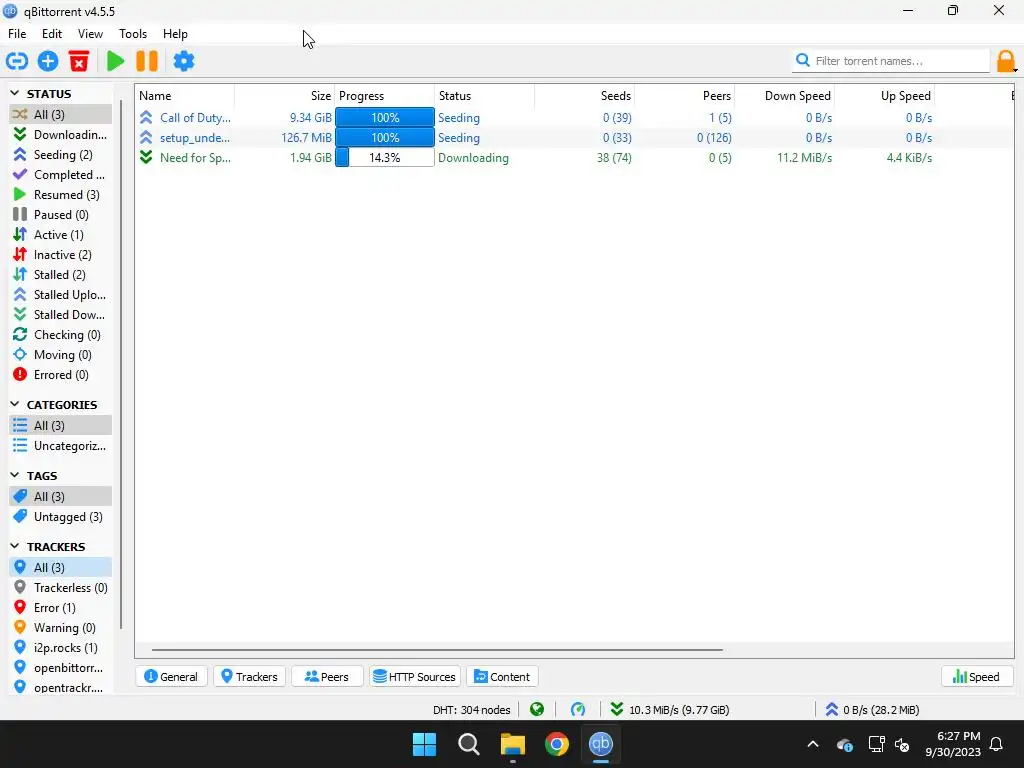This screenshot has height=768, width=1024.
Task: Select the Active (1) status filter
Action: pos(61,234)
